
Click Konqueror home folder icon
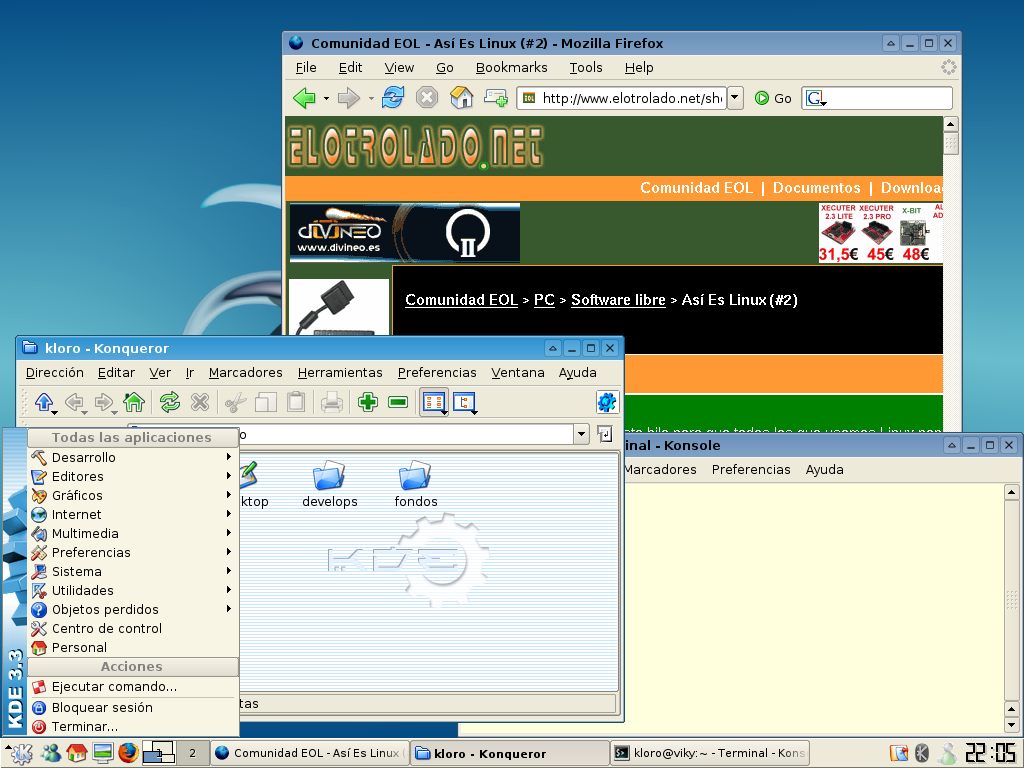coord(134,402)
